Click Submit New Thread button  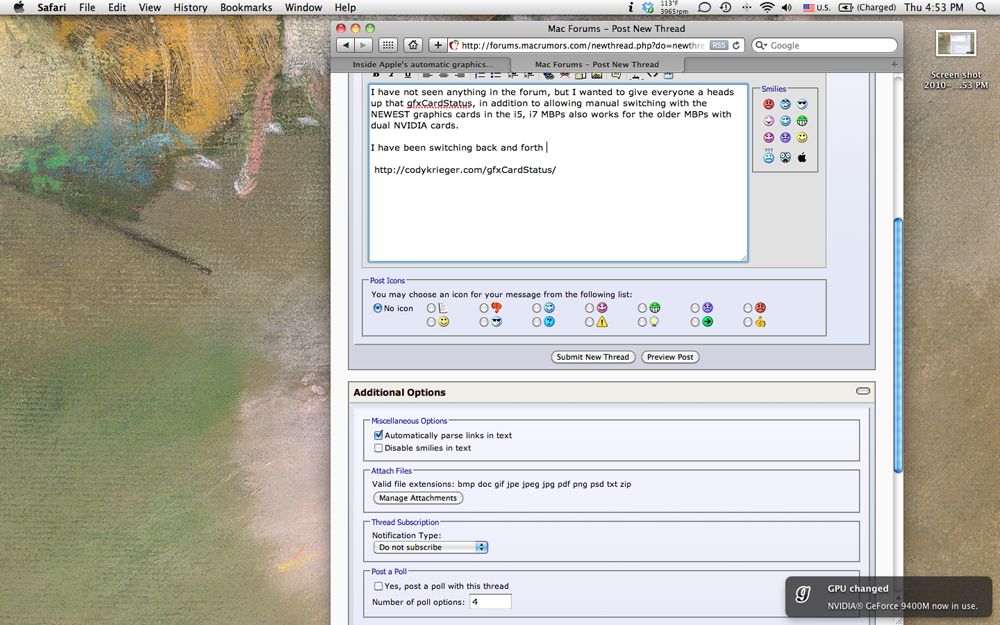coord(593,357)
